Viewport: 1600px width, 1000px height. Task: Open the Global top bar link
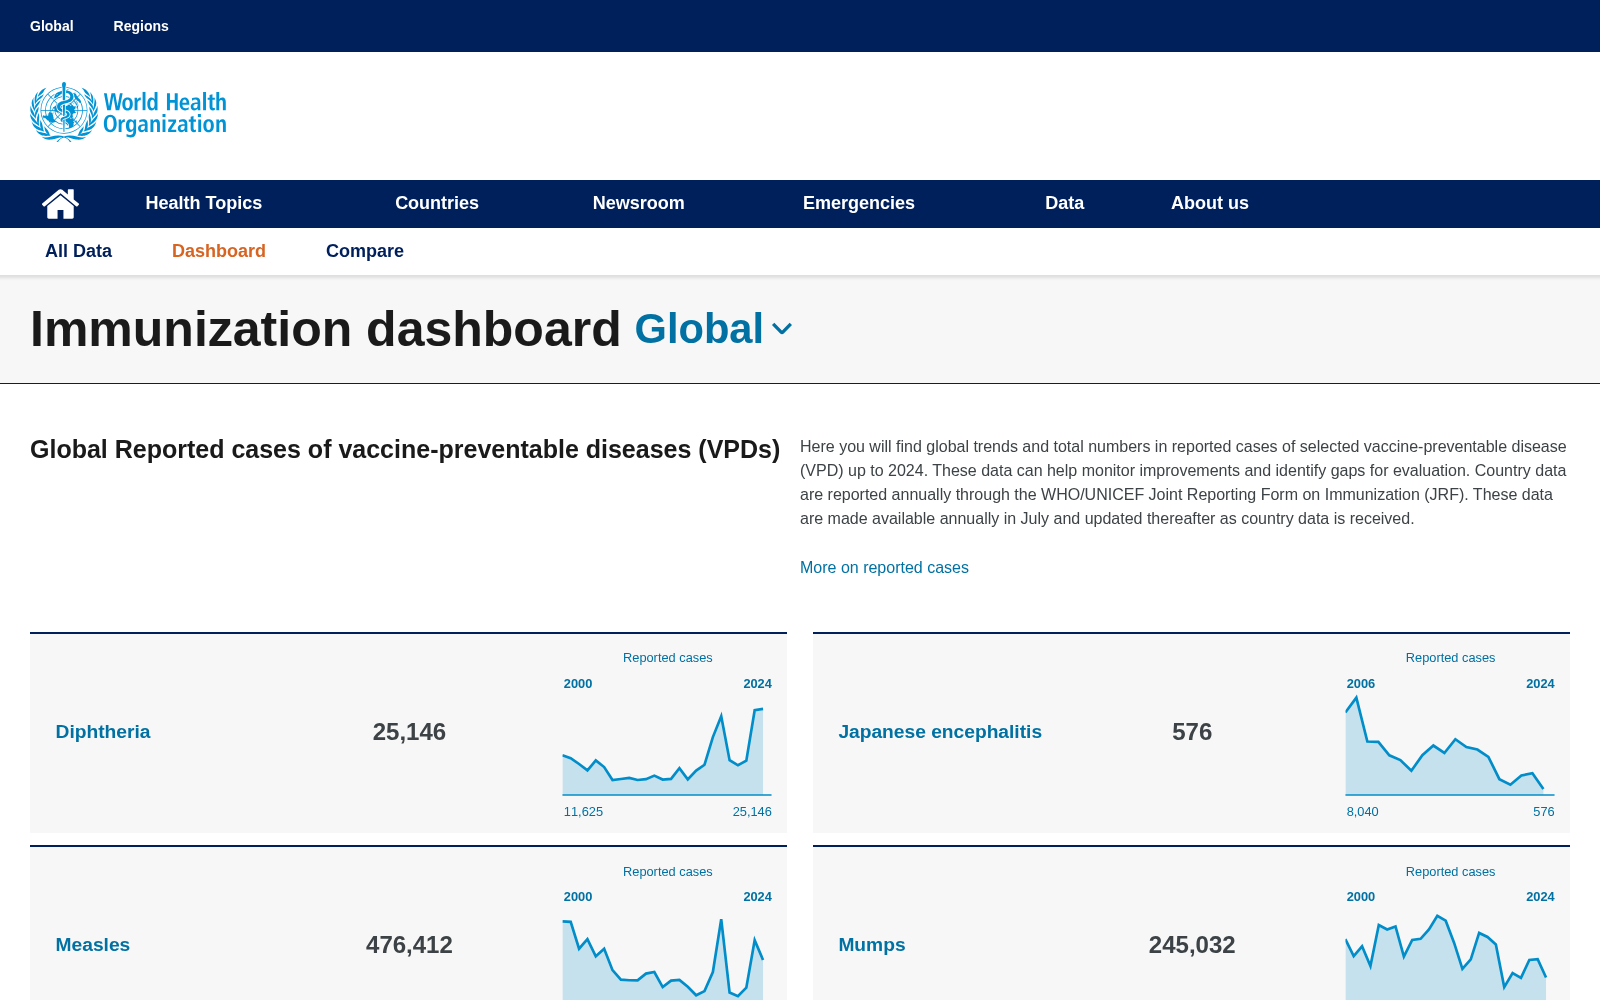point(52,26)
